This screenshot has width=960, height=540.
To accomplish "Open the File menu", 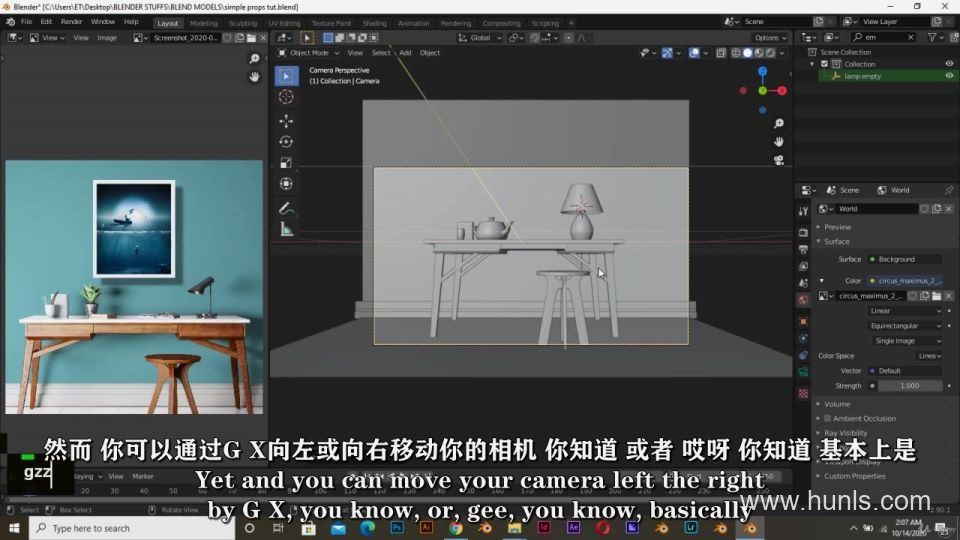I will tap(26, 21).
